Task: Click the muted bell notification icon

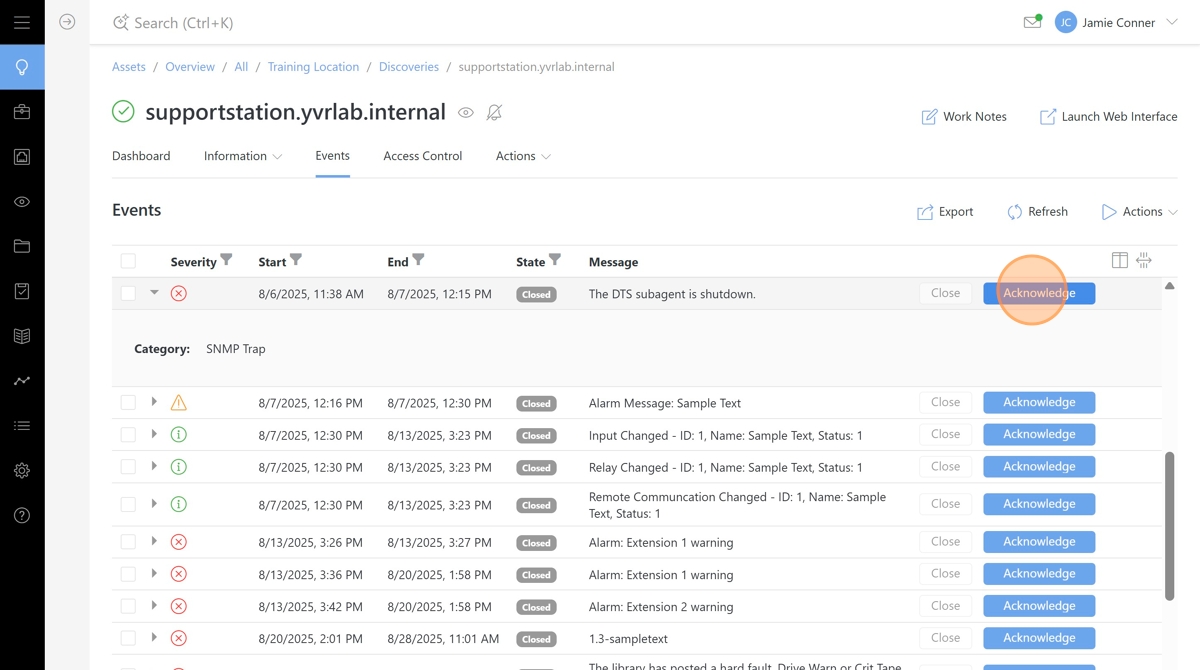Action: click(494, 113)
